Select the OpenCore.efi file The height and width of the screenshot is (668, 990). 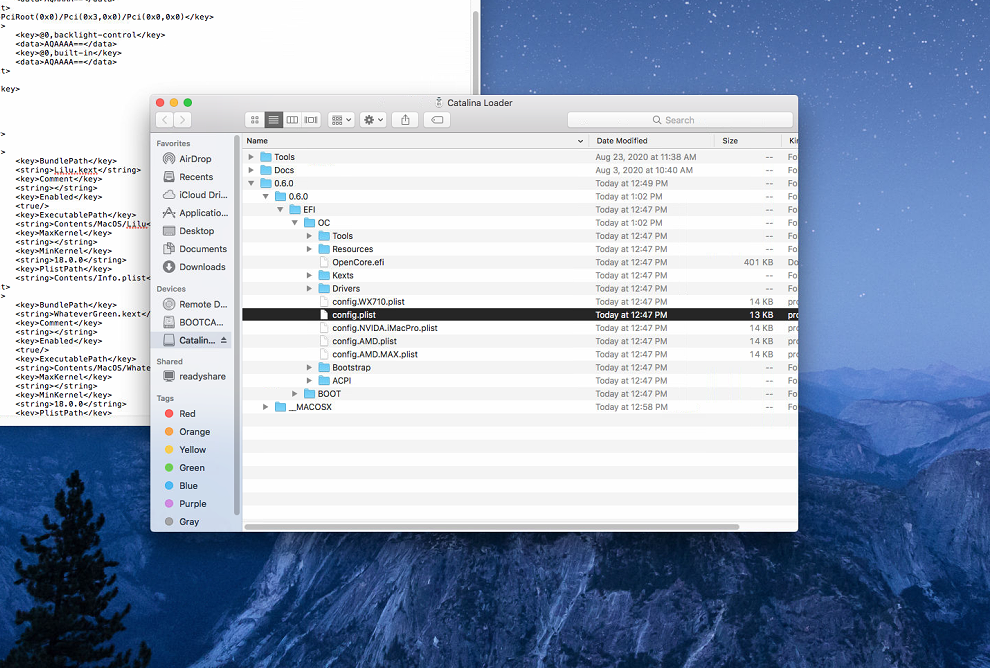tap(358, 262)
